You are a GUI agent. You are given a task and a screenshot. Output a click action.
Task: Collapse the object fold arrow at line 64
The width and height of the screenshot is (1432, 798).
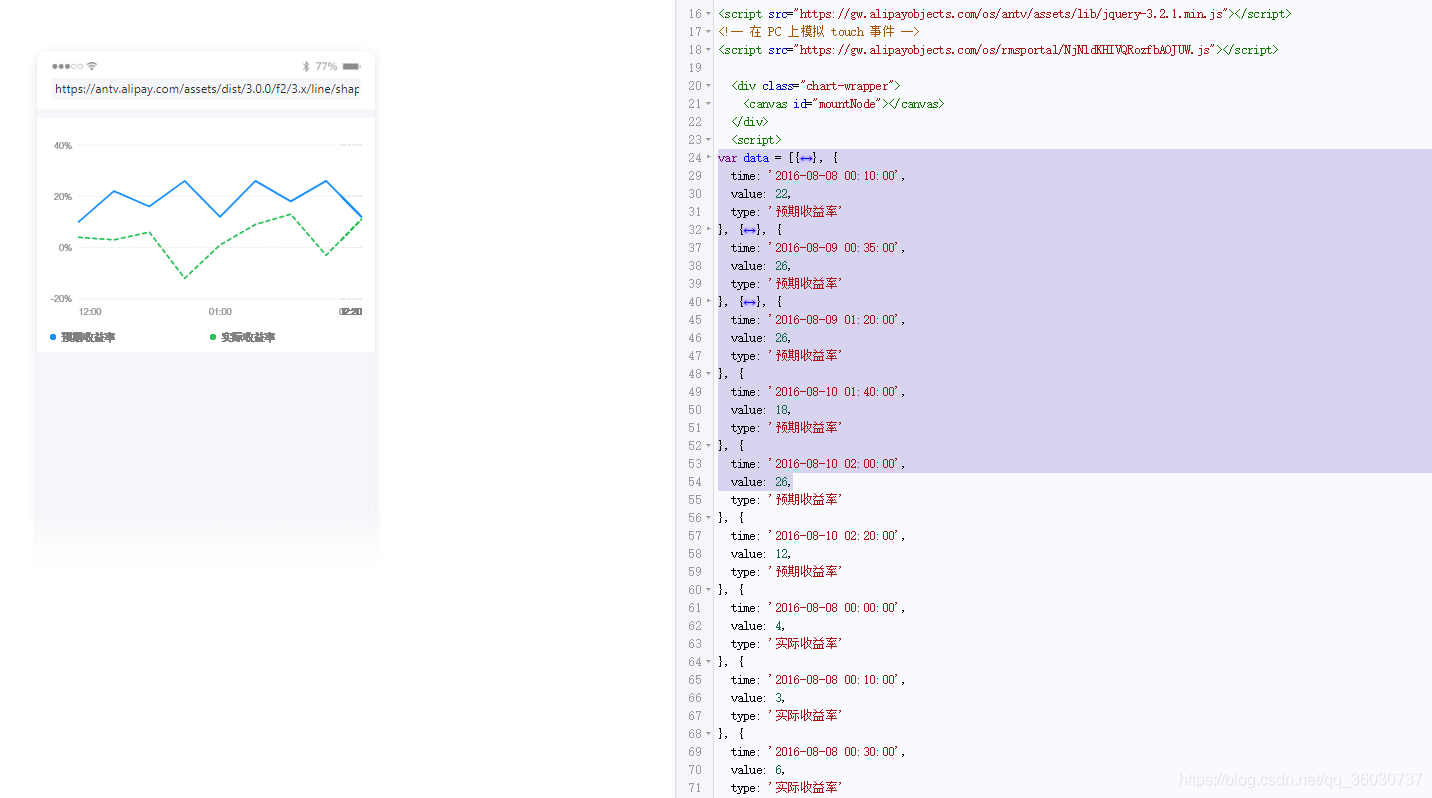pyautogui.click(x=709, y=662)
